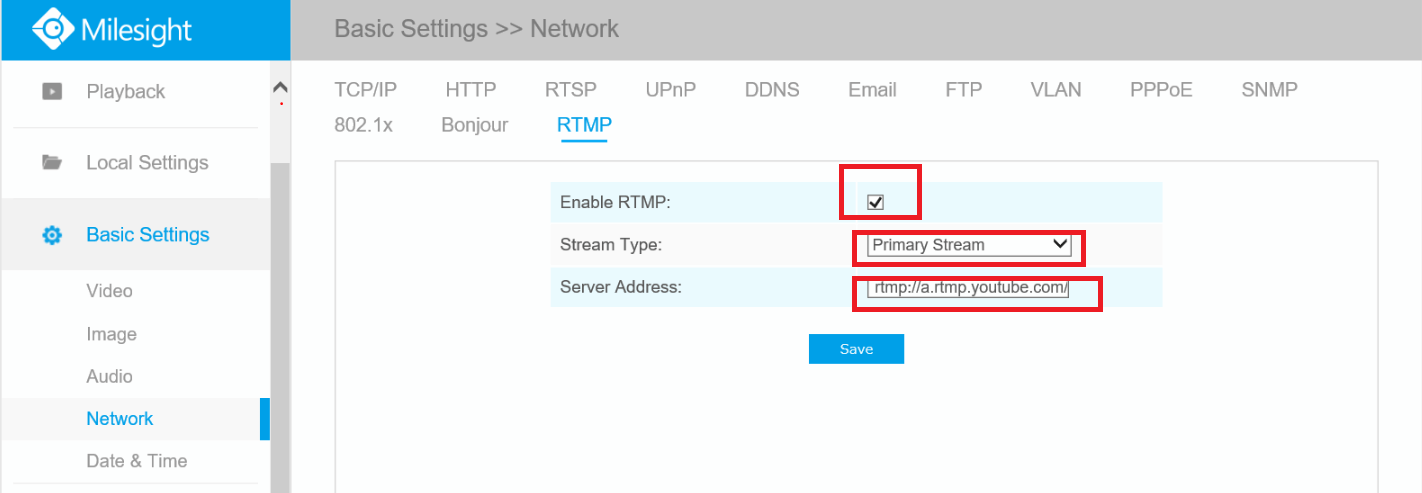
Task: Uncheck the Enable RTMP checkbox
Action: click(x=875, y=202)
